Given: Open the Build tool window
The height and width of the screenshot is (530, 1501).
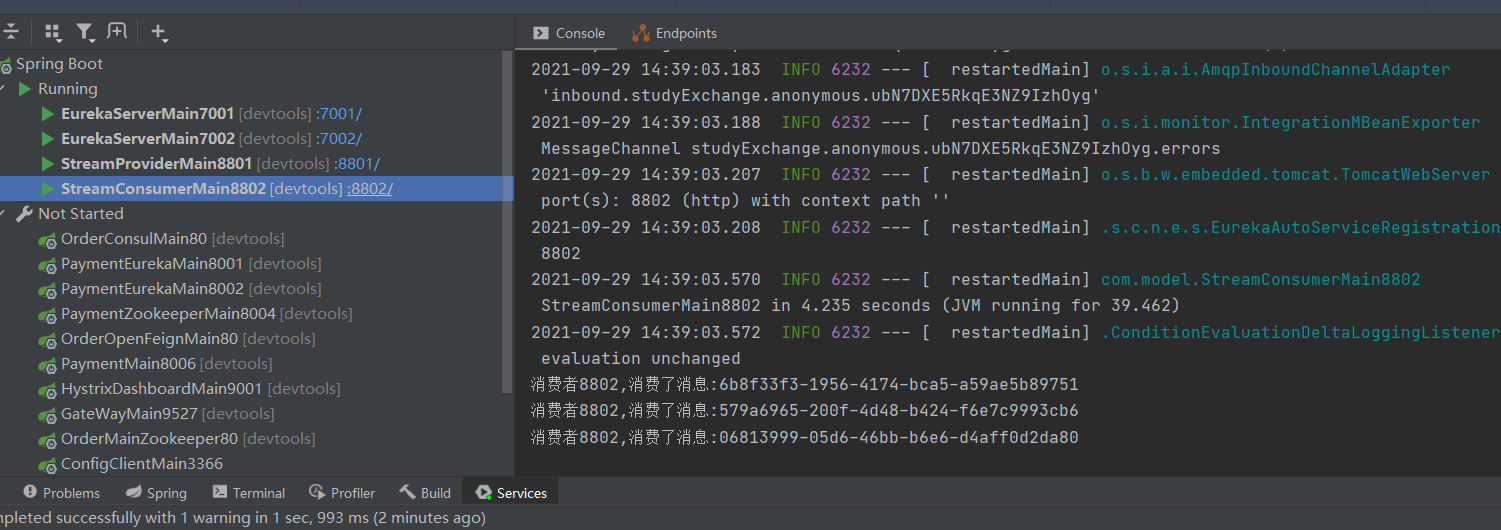Looking at the screenshot, I should [x=425, y=493].
